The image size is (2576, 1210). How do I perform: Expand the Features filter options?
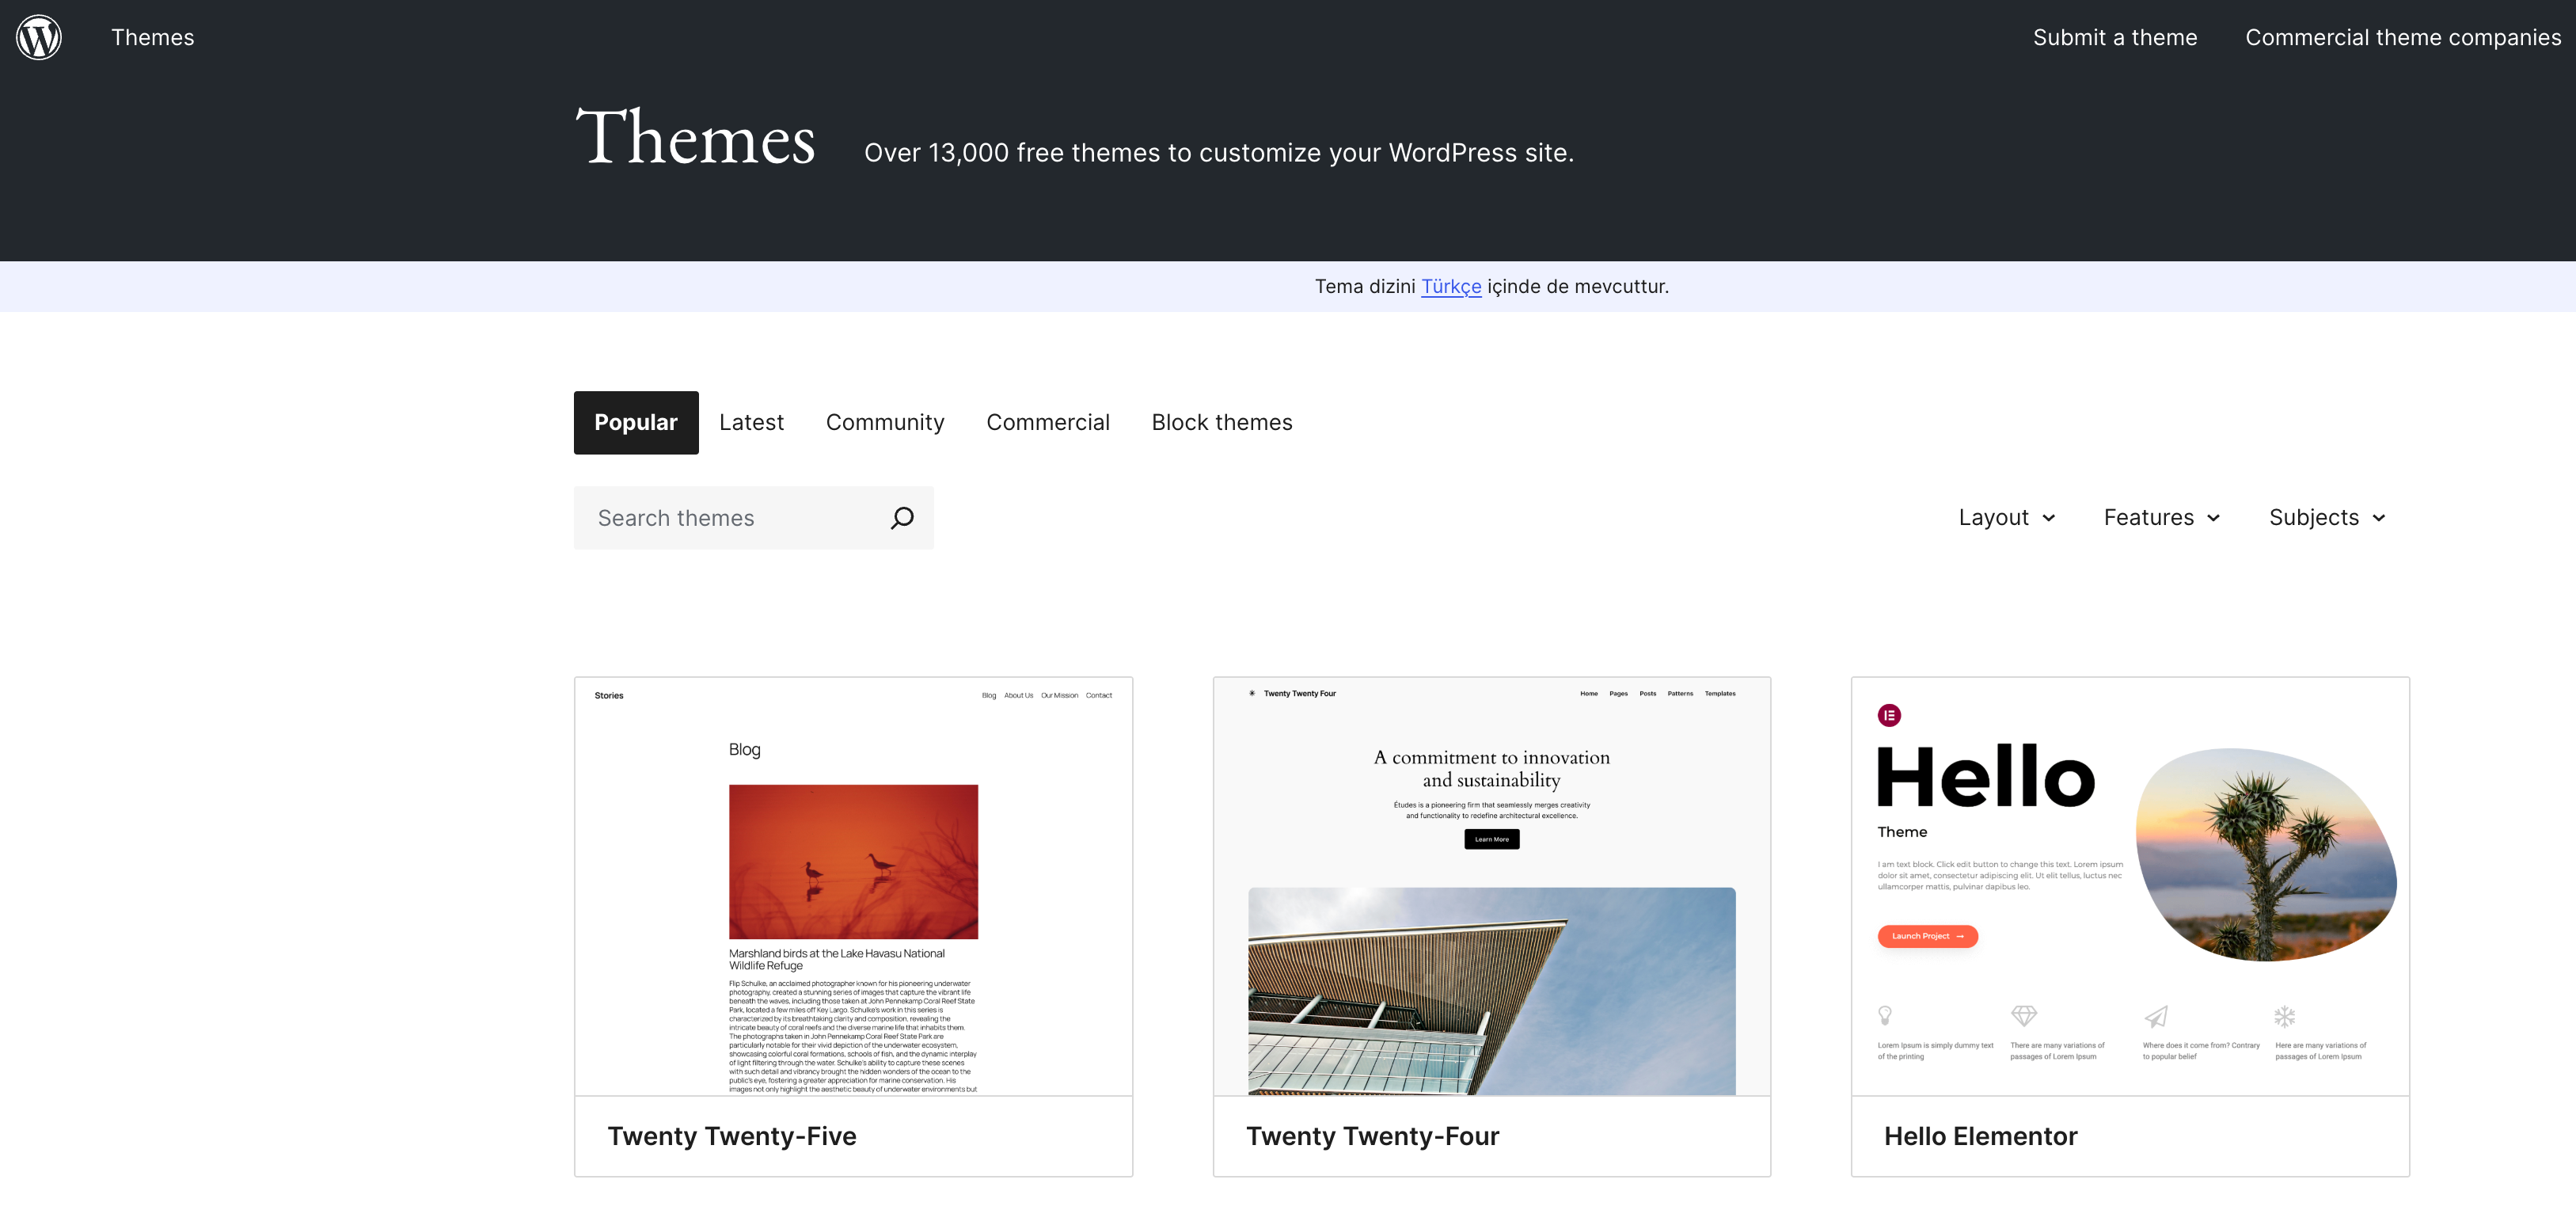[2160, 516]
